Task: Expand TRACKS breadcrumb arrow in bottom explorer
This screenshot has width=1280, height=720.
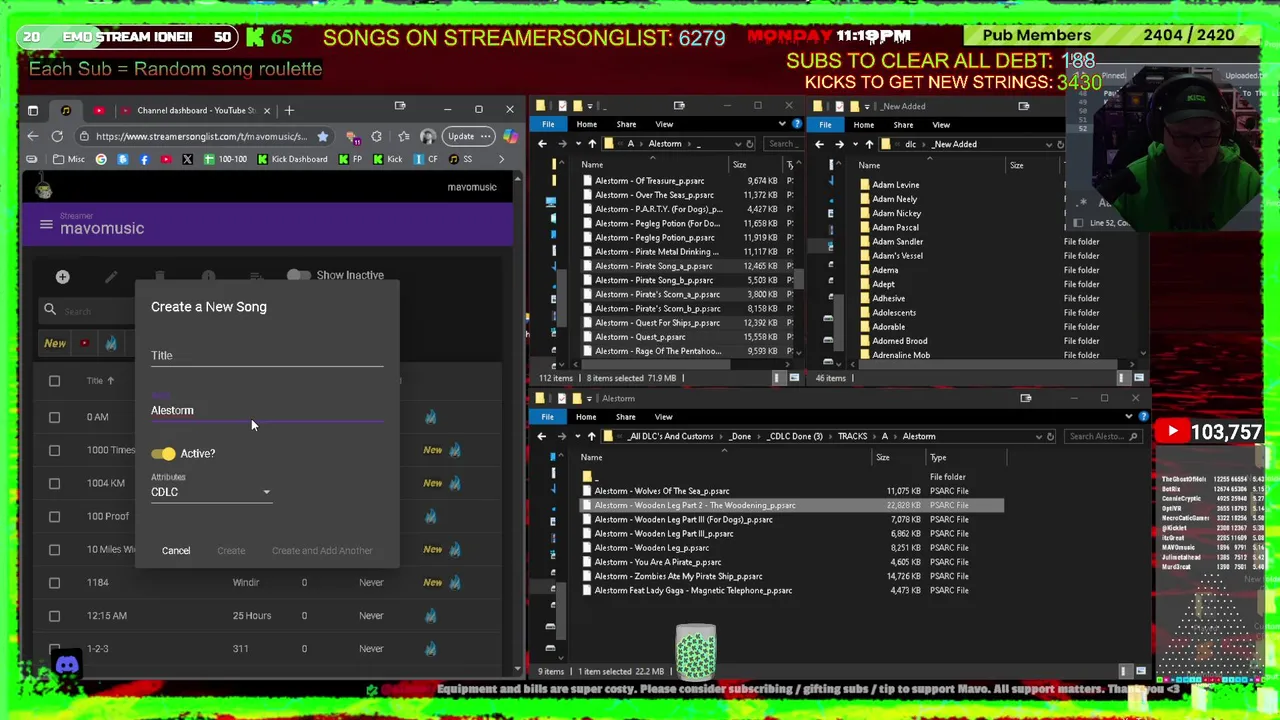Action: coord(874,436)
